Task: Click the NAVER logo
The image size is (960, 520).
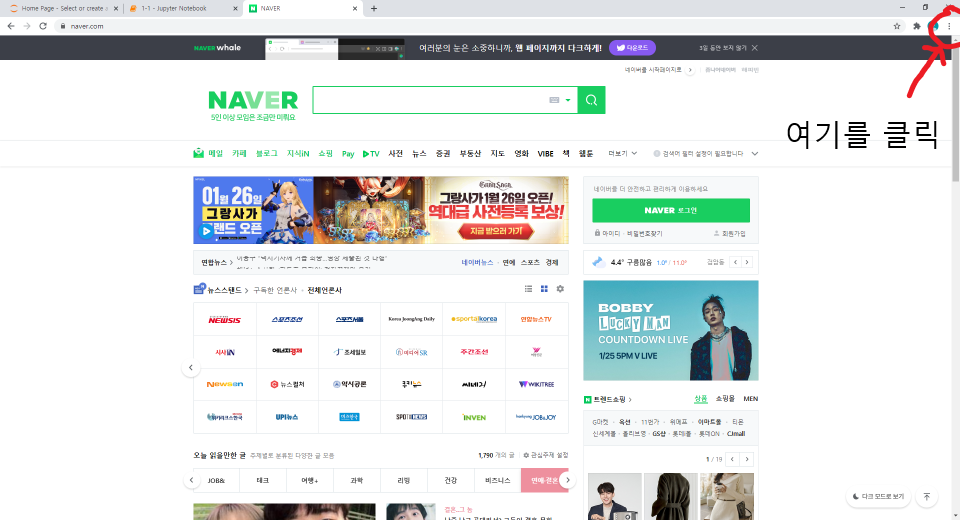Action: (x=253, y=100)
